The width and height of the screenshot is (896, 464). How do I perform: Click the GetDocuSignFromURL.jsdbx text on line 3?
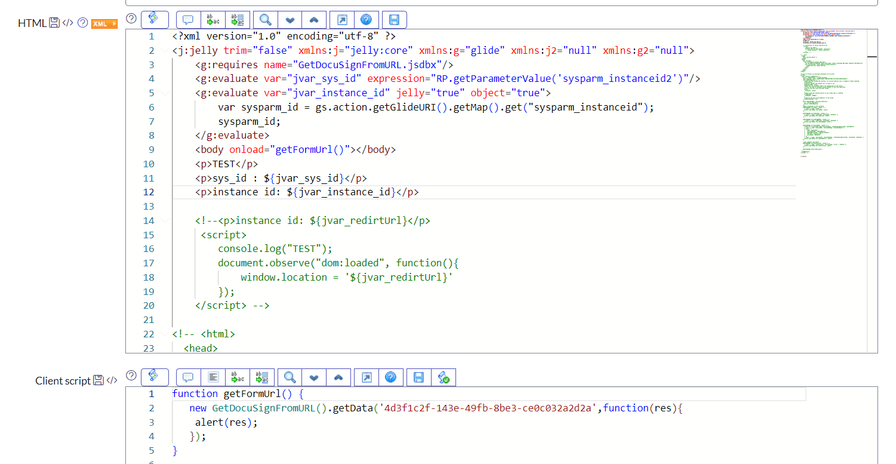coord(367,65)
